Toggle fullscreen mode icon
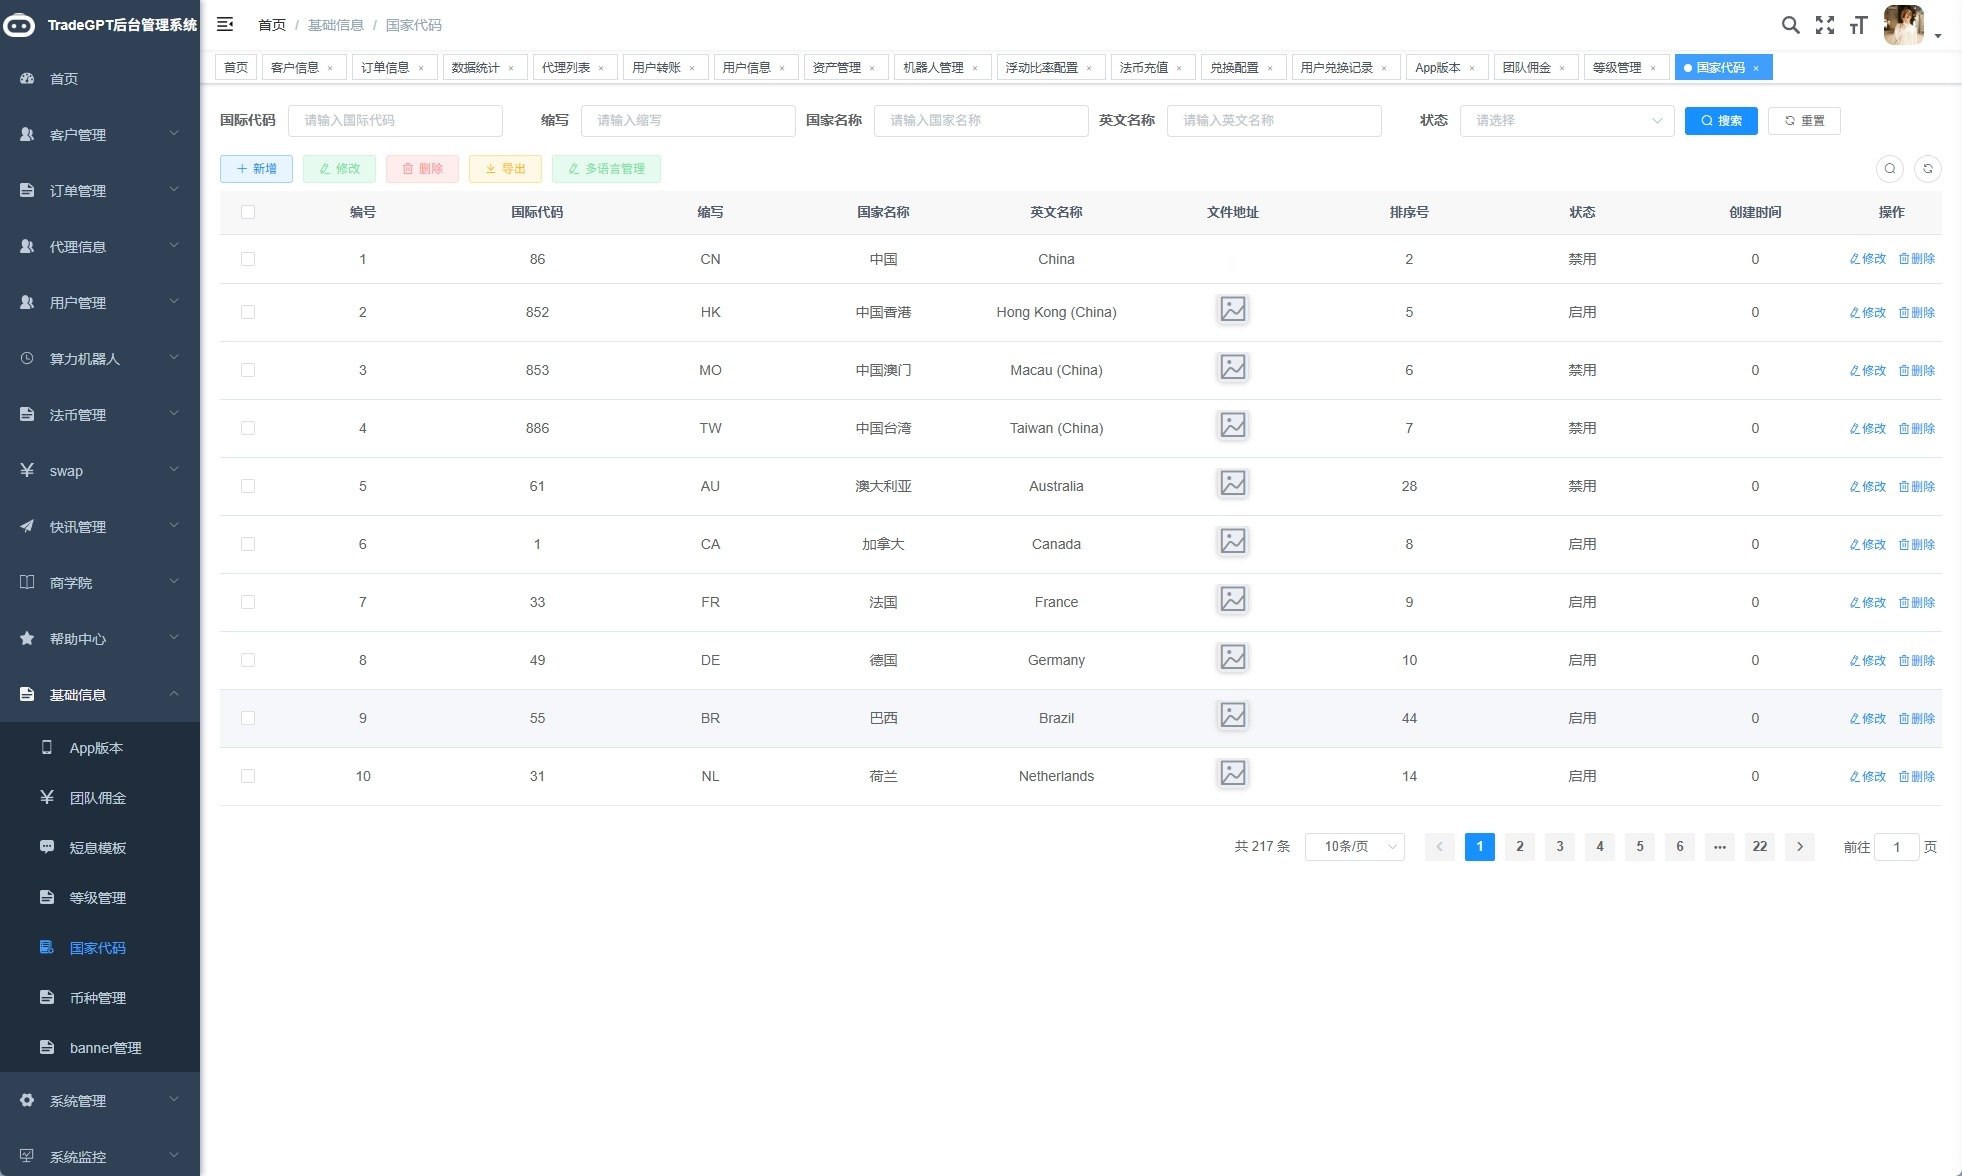Viewport: 1962px width, 1176px height. (1825, 25)
